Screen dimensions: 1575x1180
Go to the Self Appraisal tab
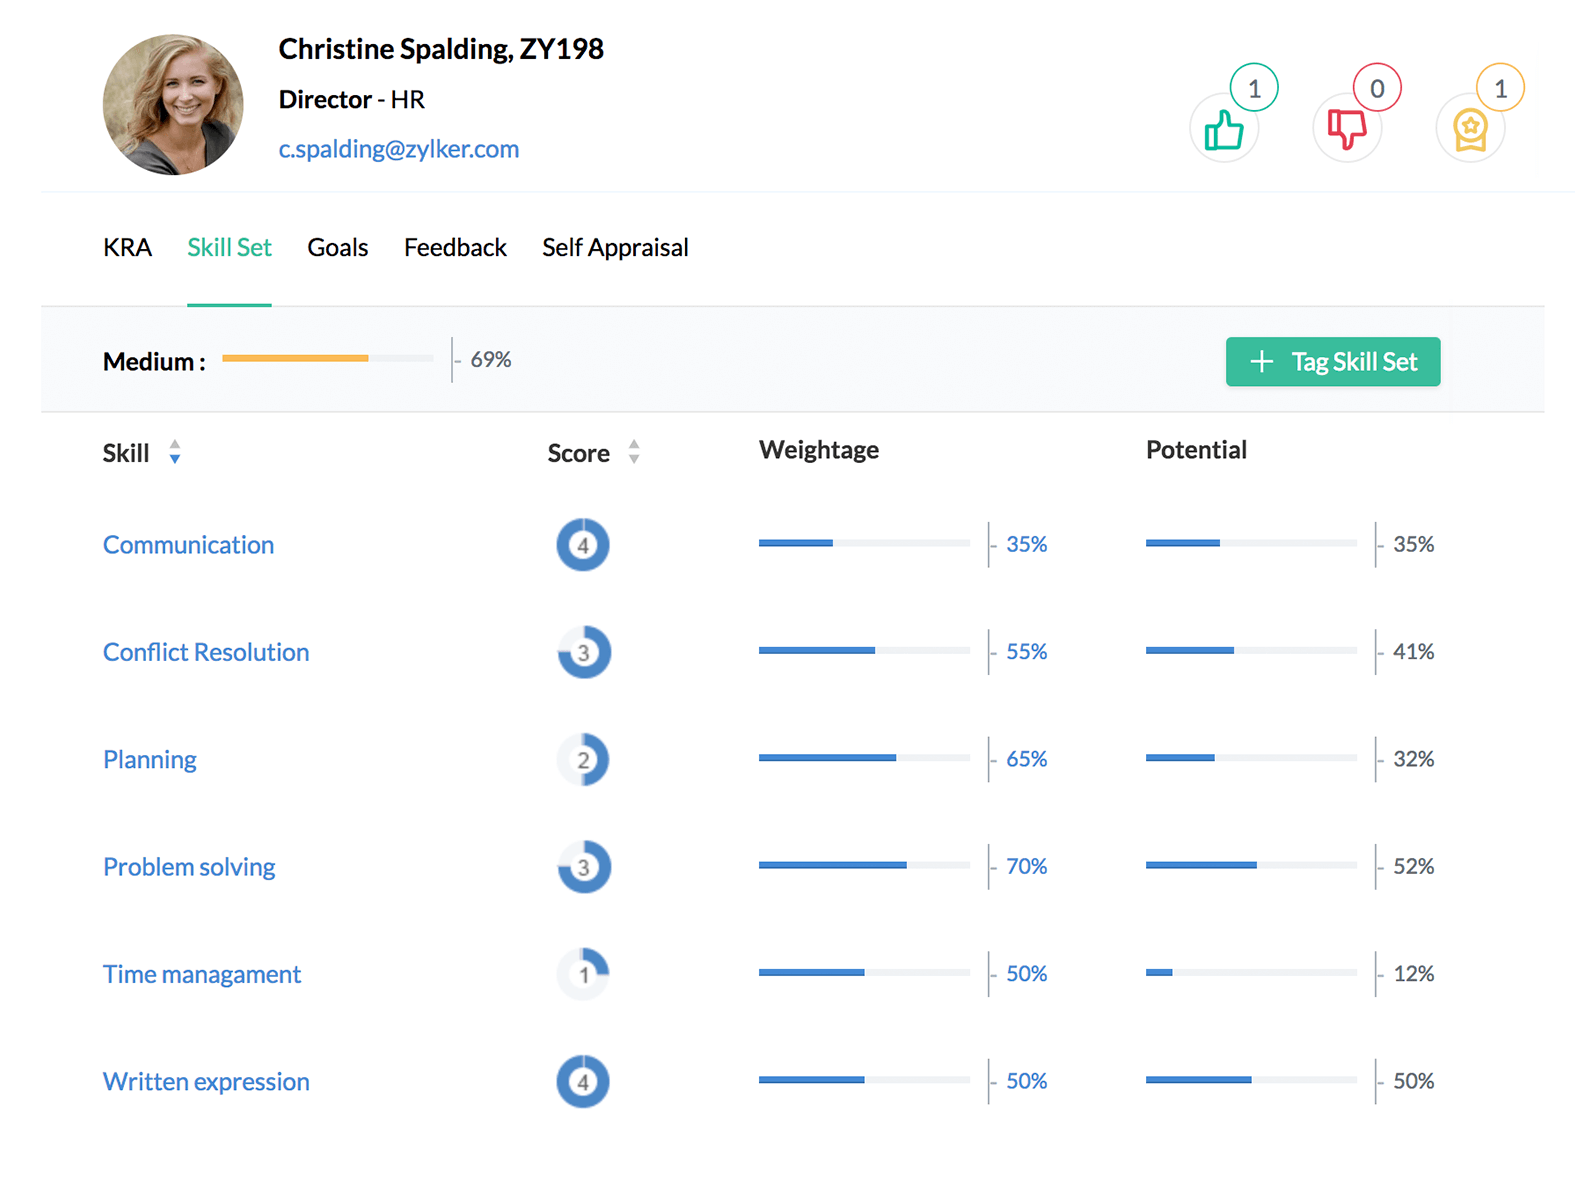coord(615,247)
